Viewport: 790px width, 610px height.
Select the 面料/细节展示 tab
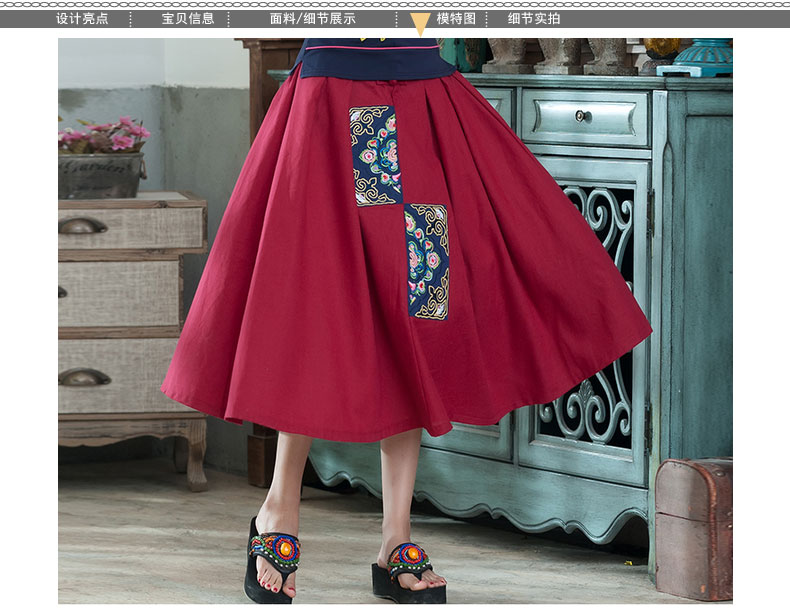click(x=312, y=18)
